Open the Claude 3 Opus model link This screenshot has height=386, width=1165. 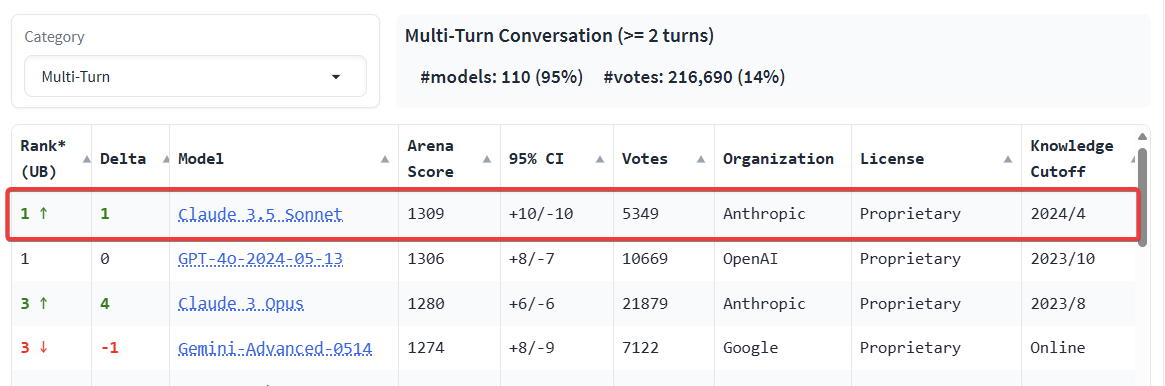click(x=241, y=304)
